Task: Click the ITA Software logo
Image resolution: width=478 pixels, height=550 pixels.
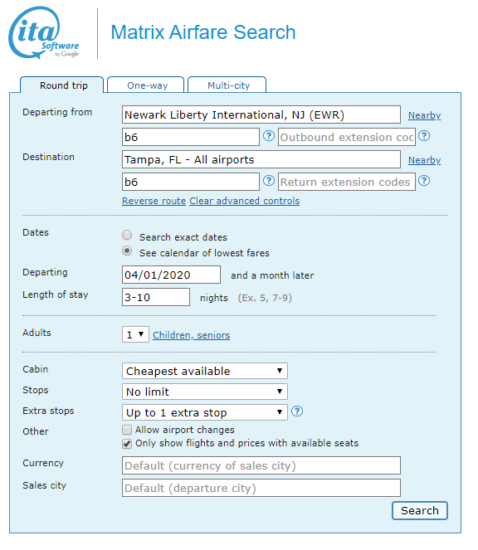Action: coord(44,32)
